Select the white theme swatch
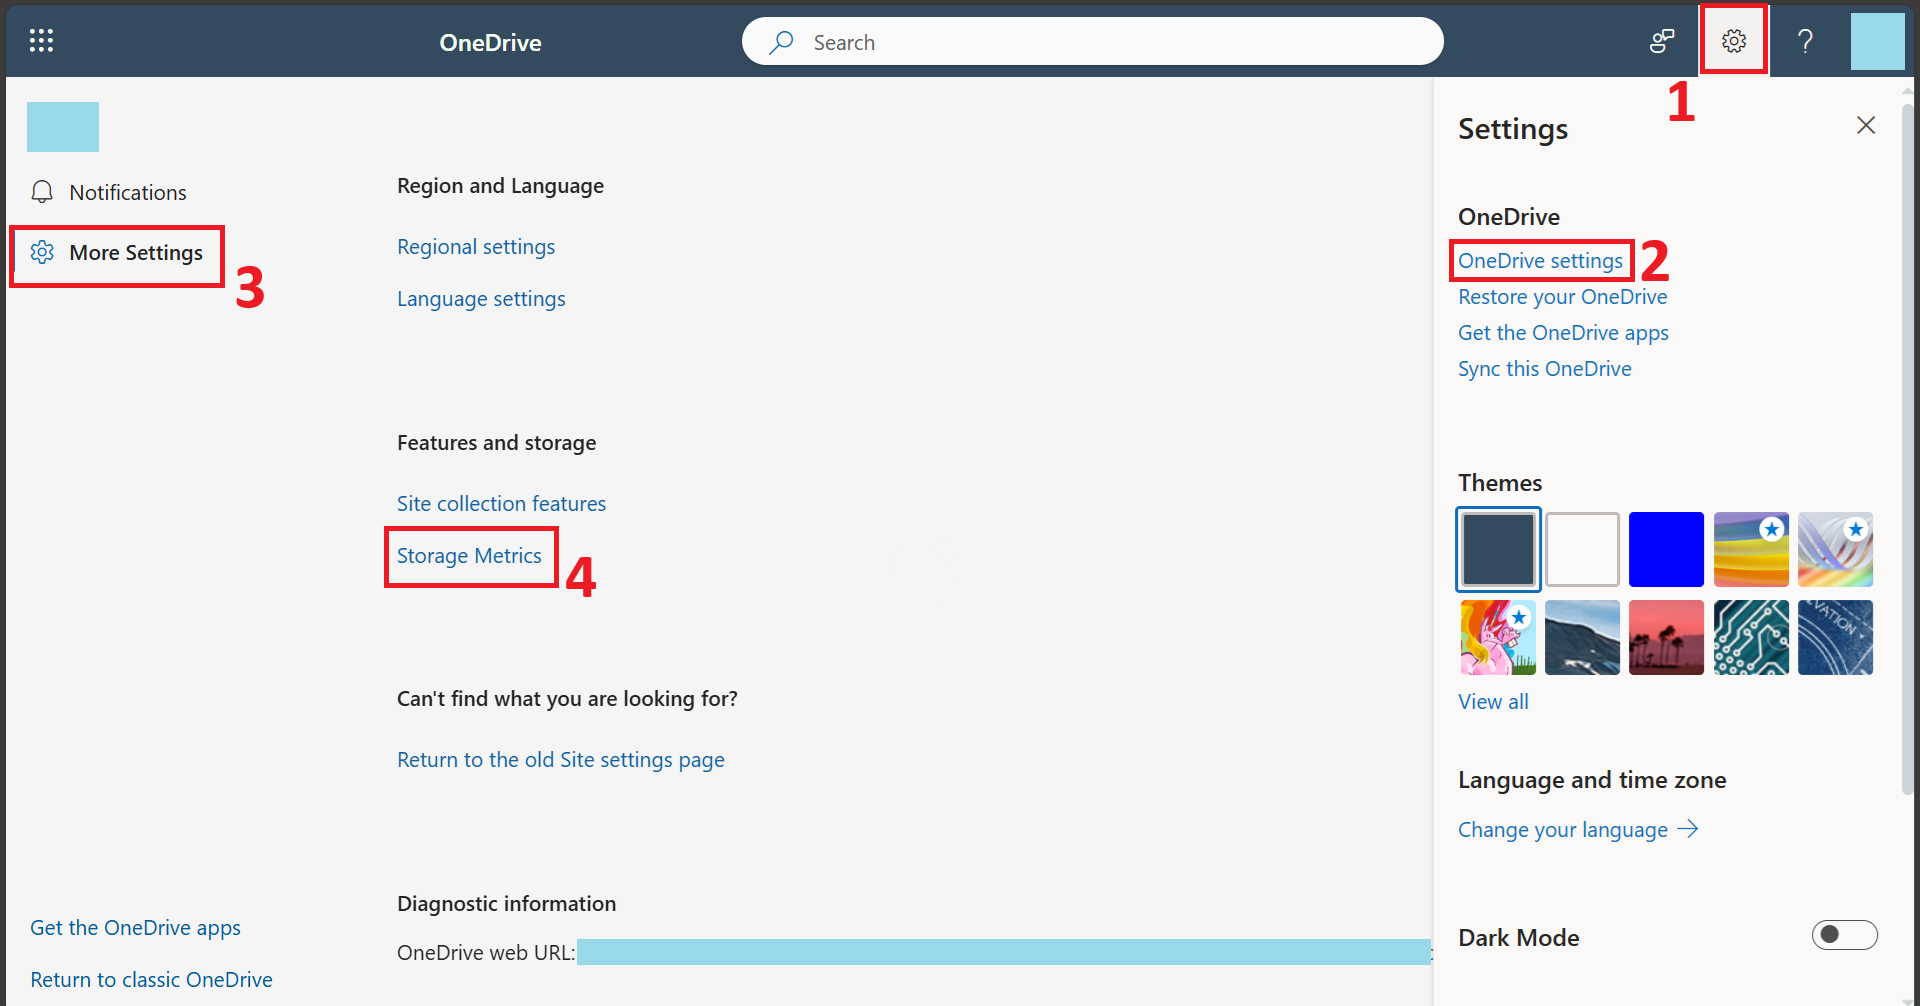This screenshot has height=1006, width=1920. 1582,550
